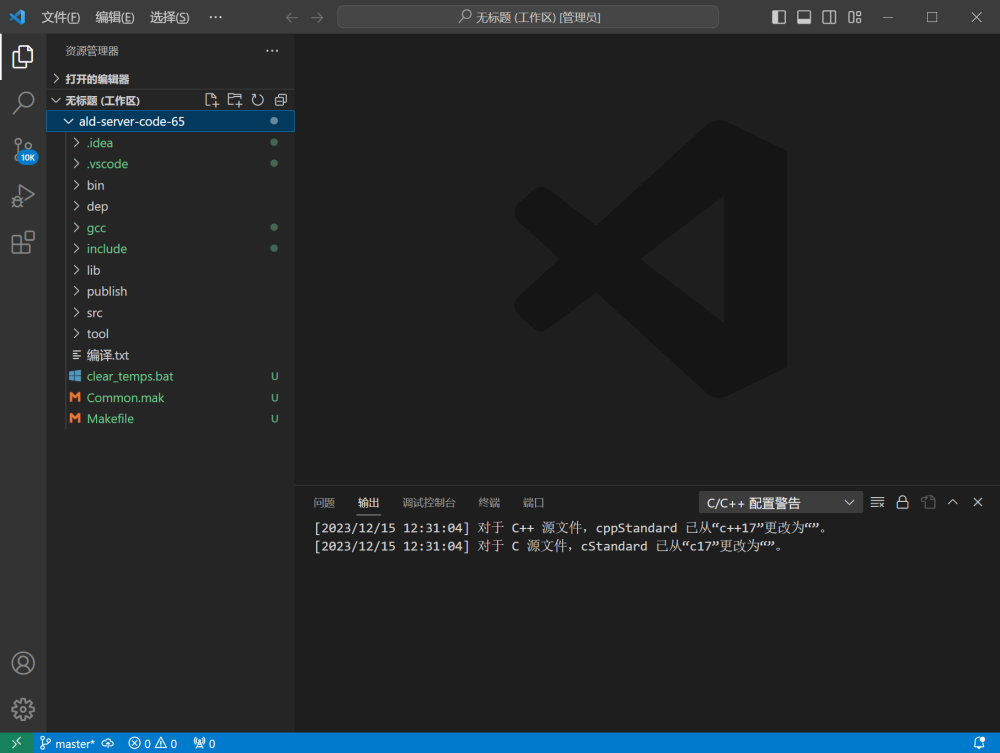Clear the output panel contents

(x=877, y=502)
